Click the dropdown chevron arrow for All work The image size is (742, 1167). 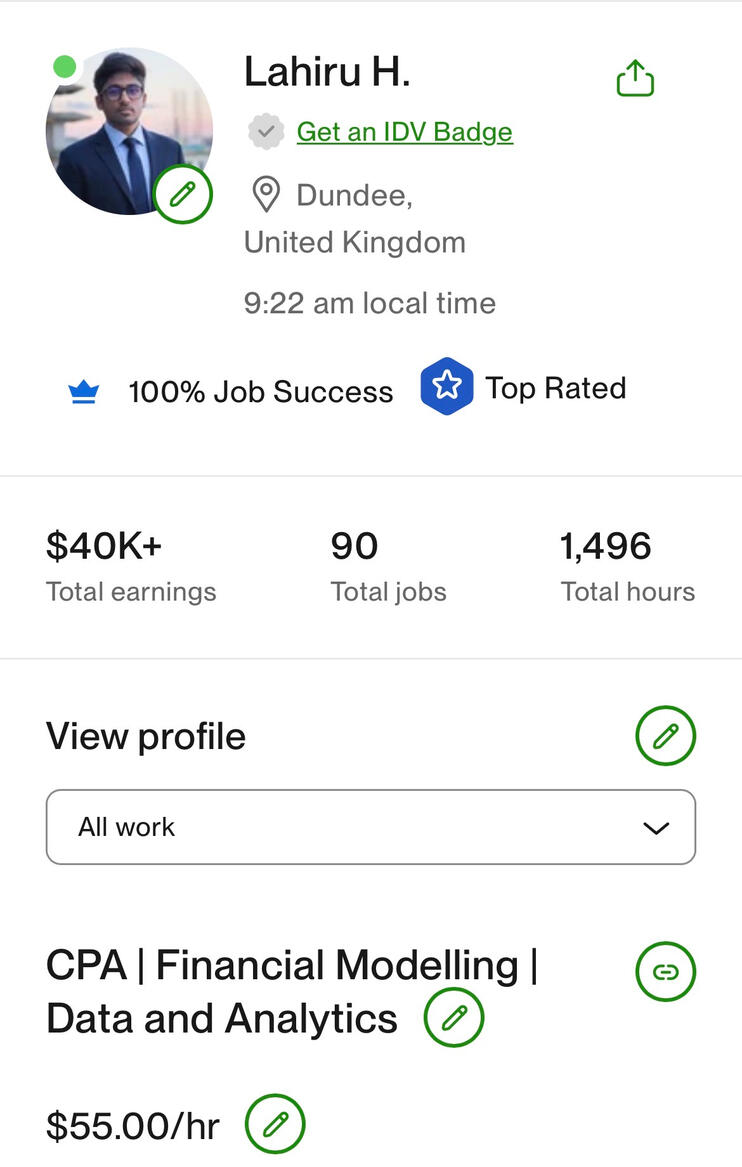656,828
